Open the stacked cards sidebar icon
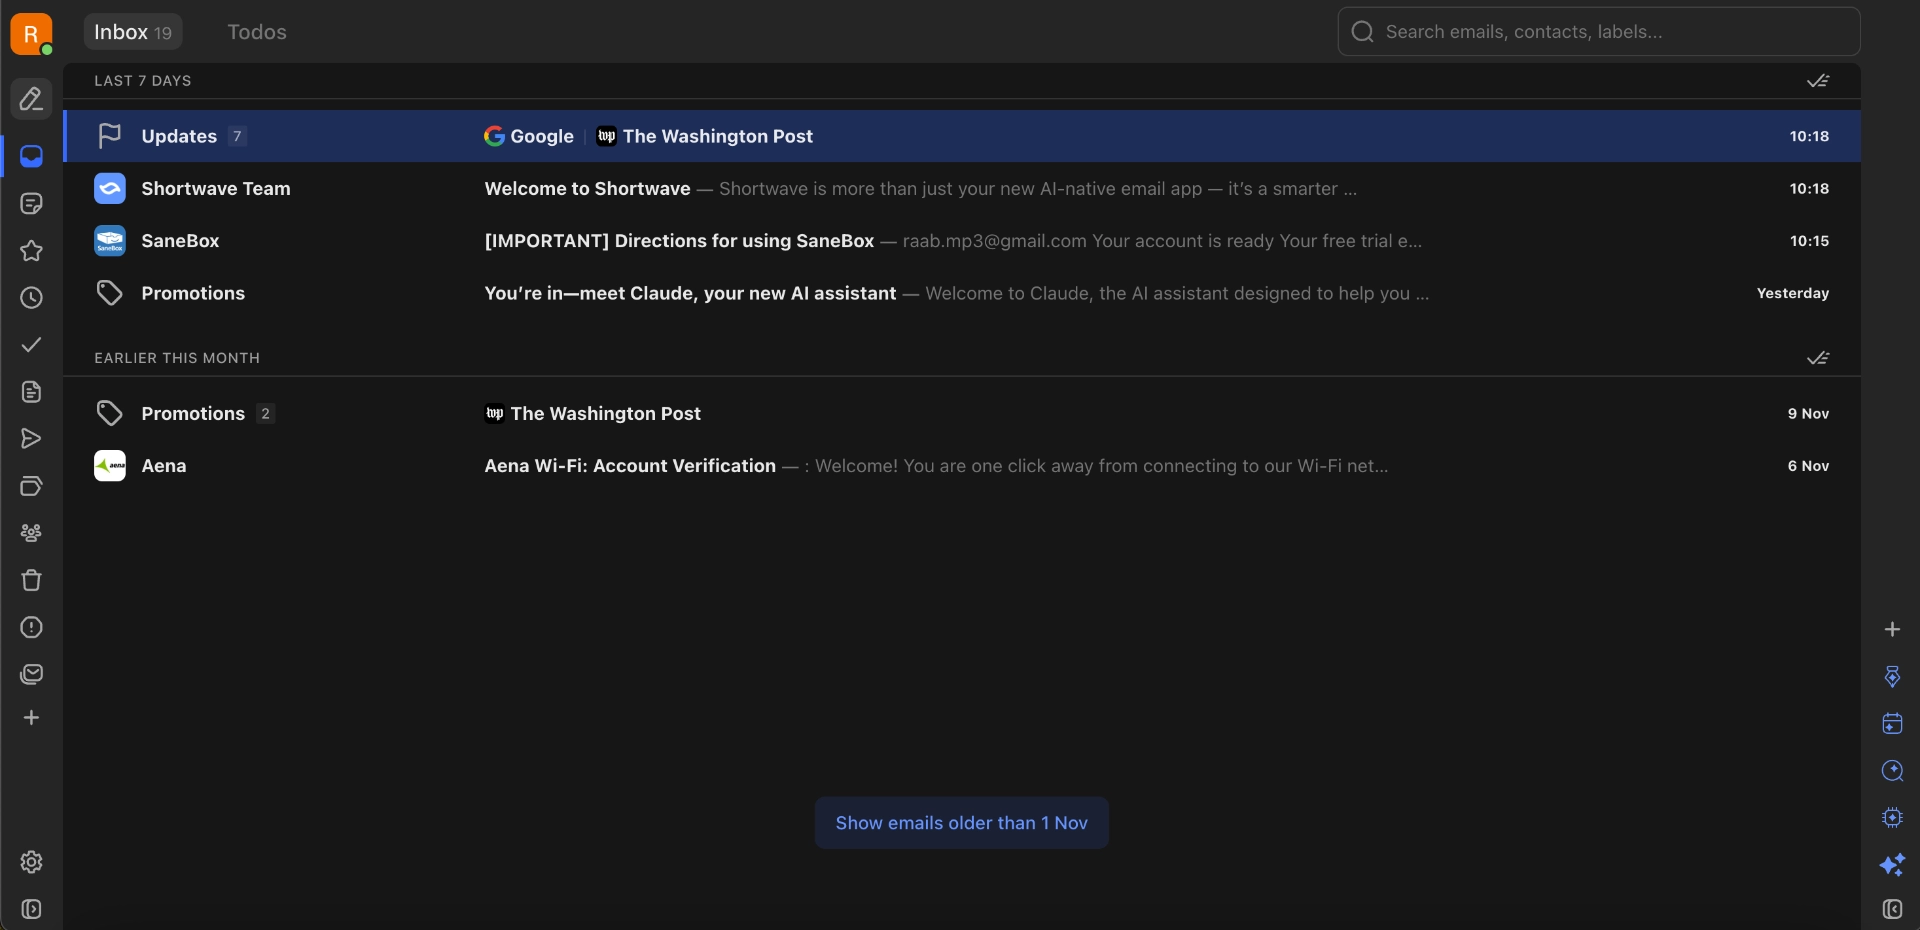 31,486
